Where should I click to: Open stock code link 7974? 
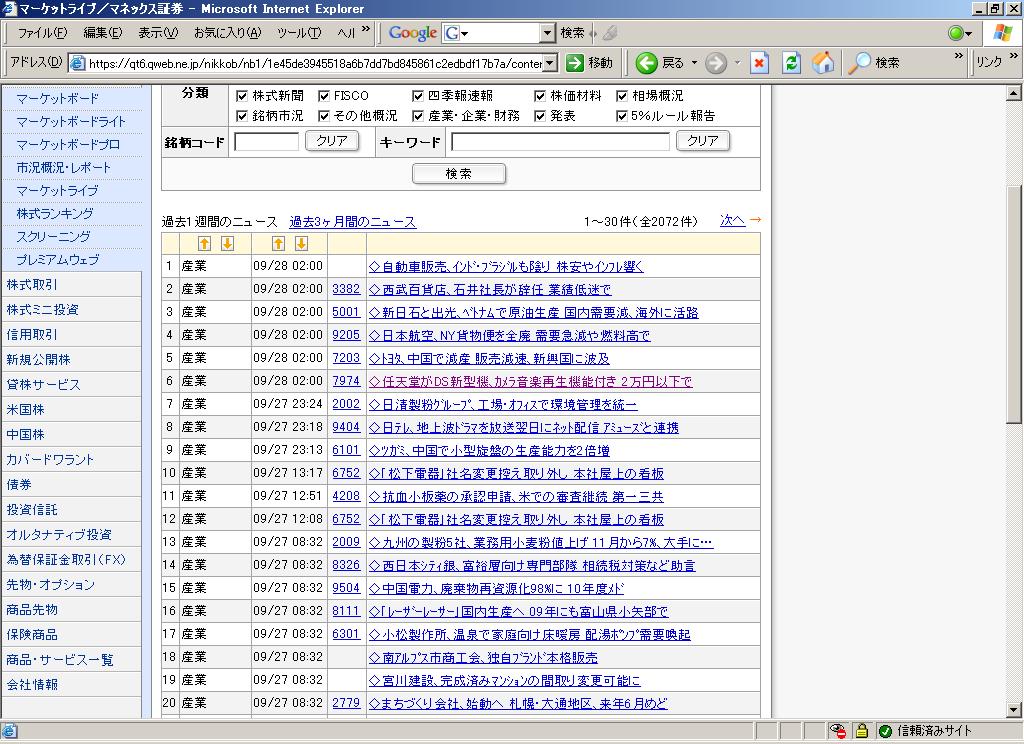346,381
